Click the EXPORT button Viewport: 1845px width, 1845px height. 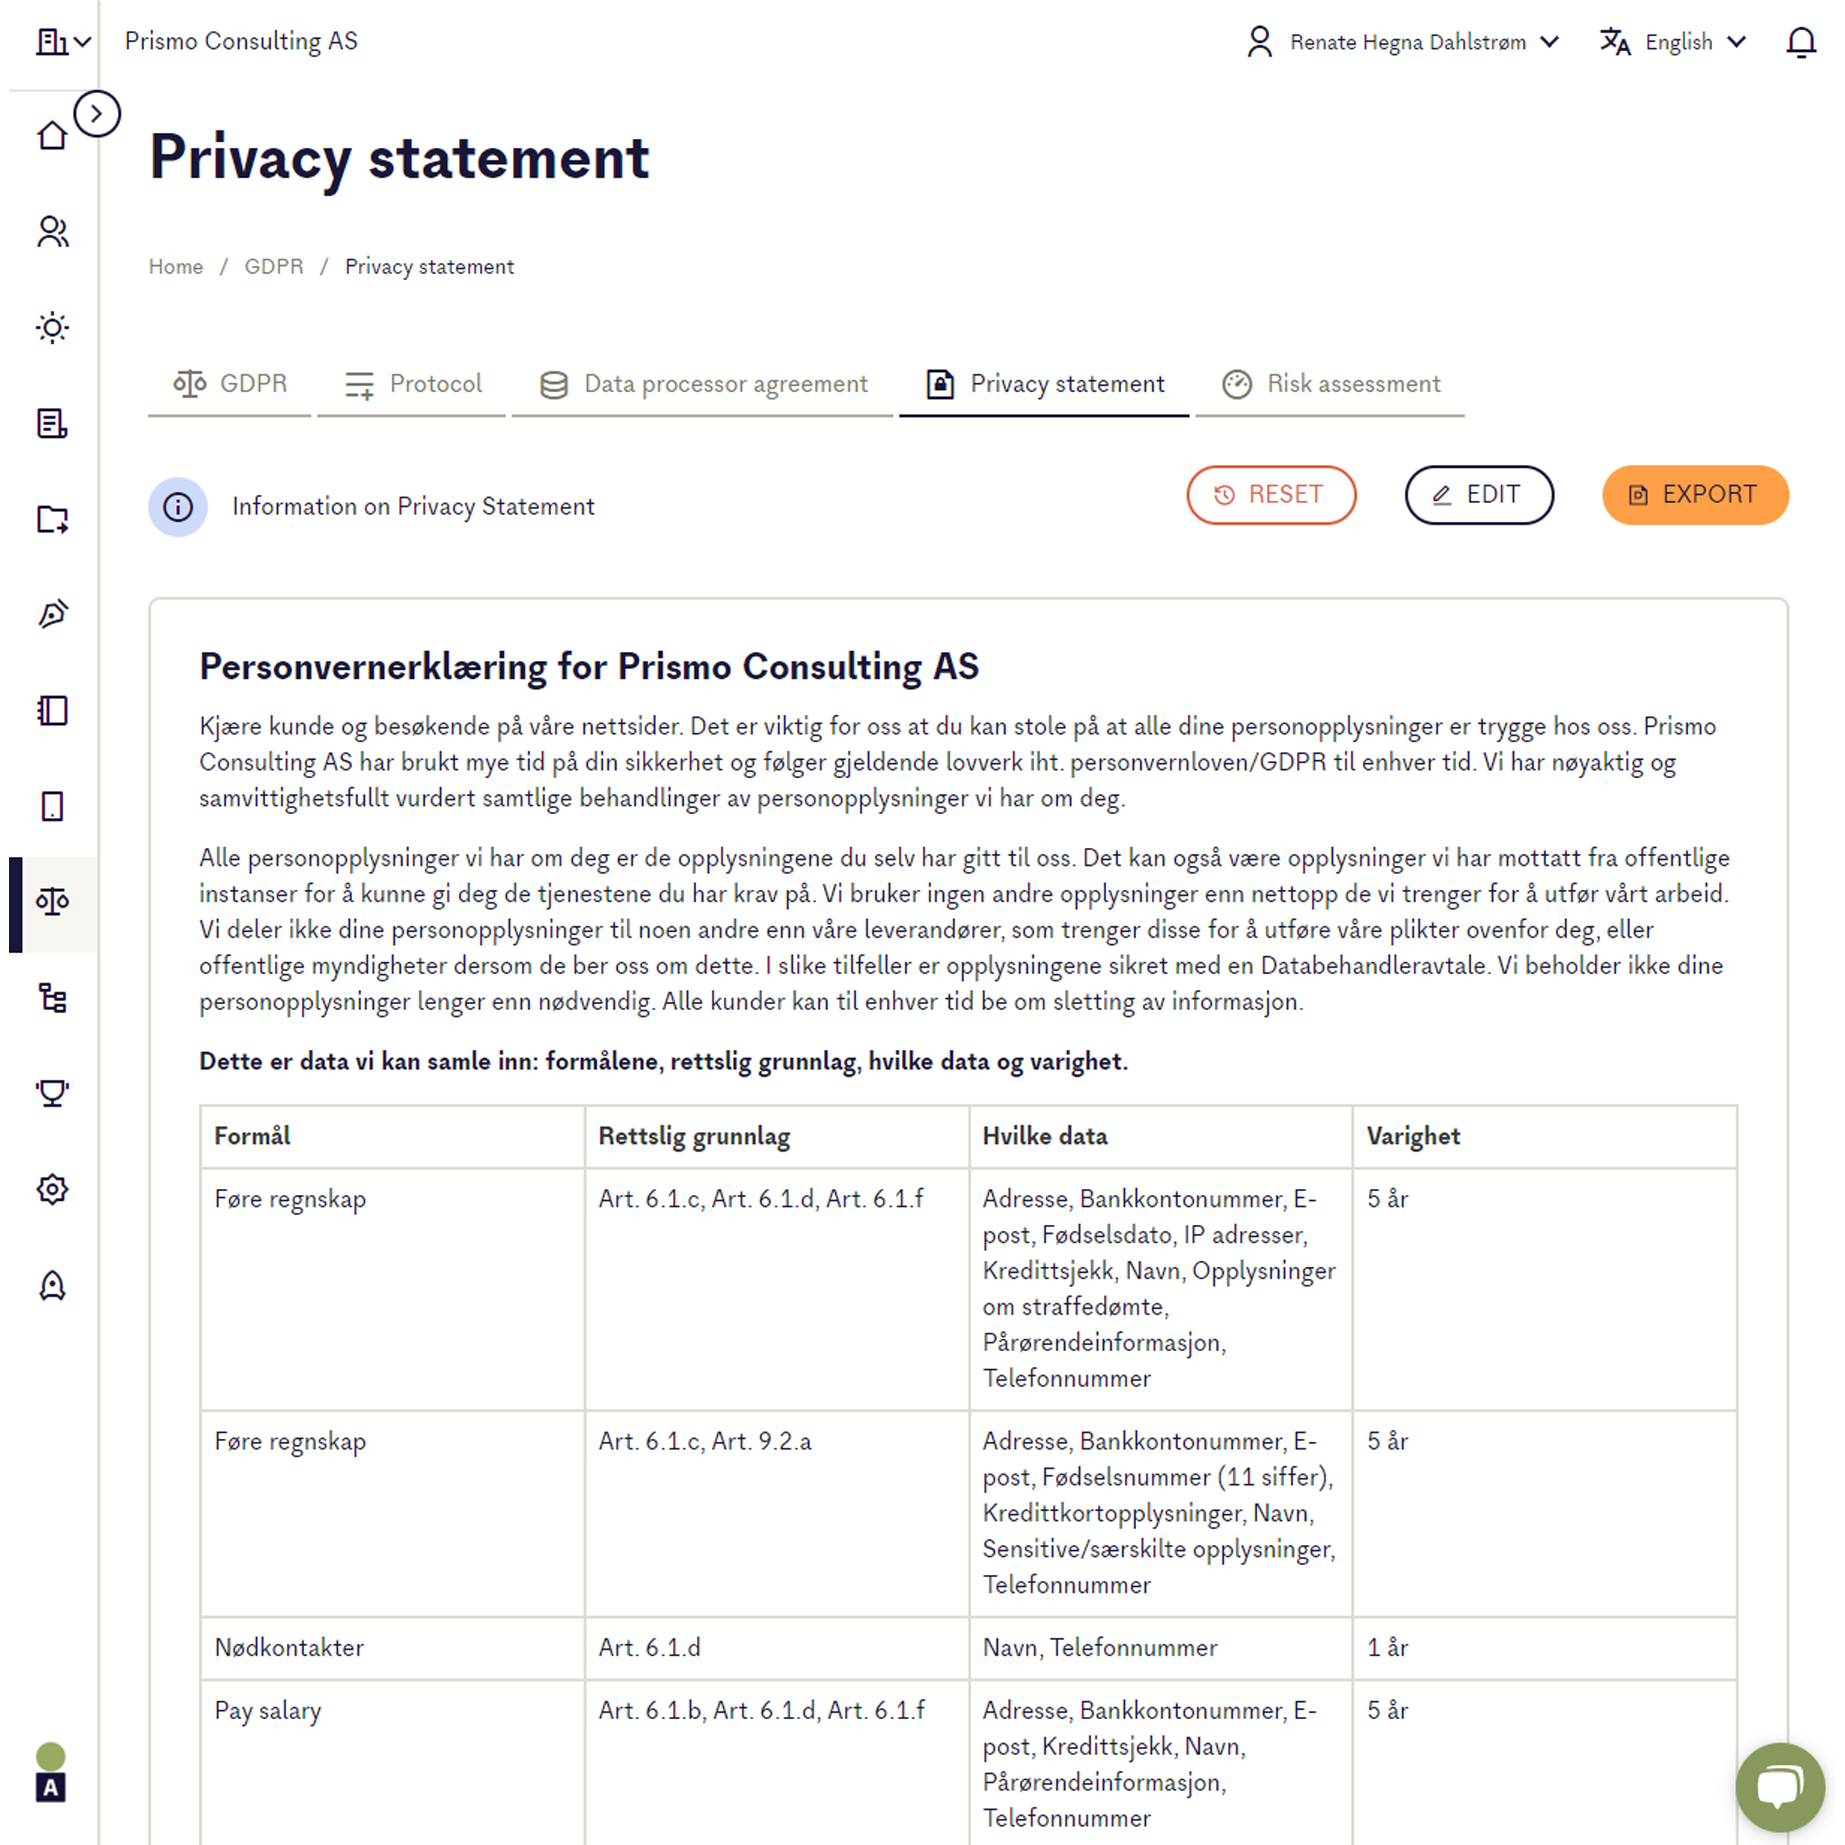tap(1694, 495)
